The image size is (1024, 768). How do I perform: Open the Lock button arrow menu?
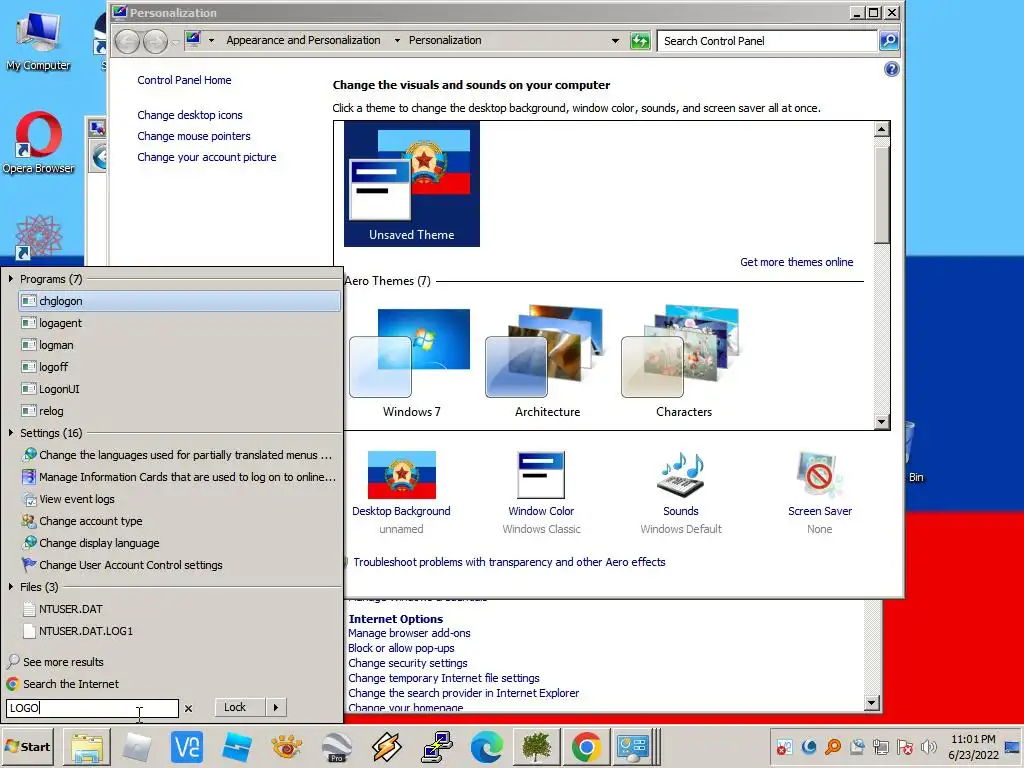[x=276, y=707]
